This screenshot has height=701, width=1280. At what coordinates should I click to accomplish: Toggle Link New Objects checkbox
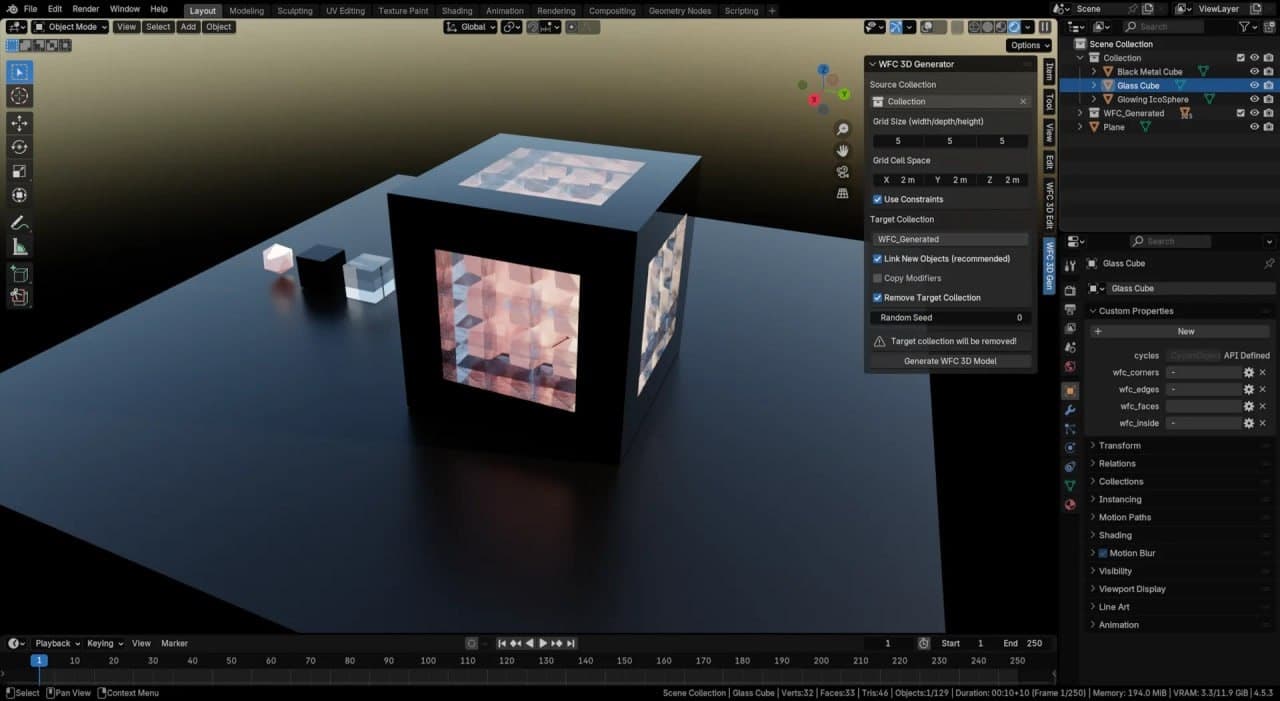pos(877,258)
